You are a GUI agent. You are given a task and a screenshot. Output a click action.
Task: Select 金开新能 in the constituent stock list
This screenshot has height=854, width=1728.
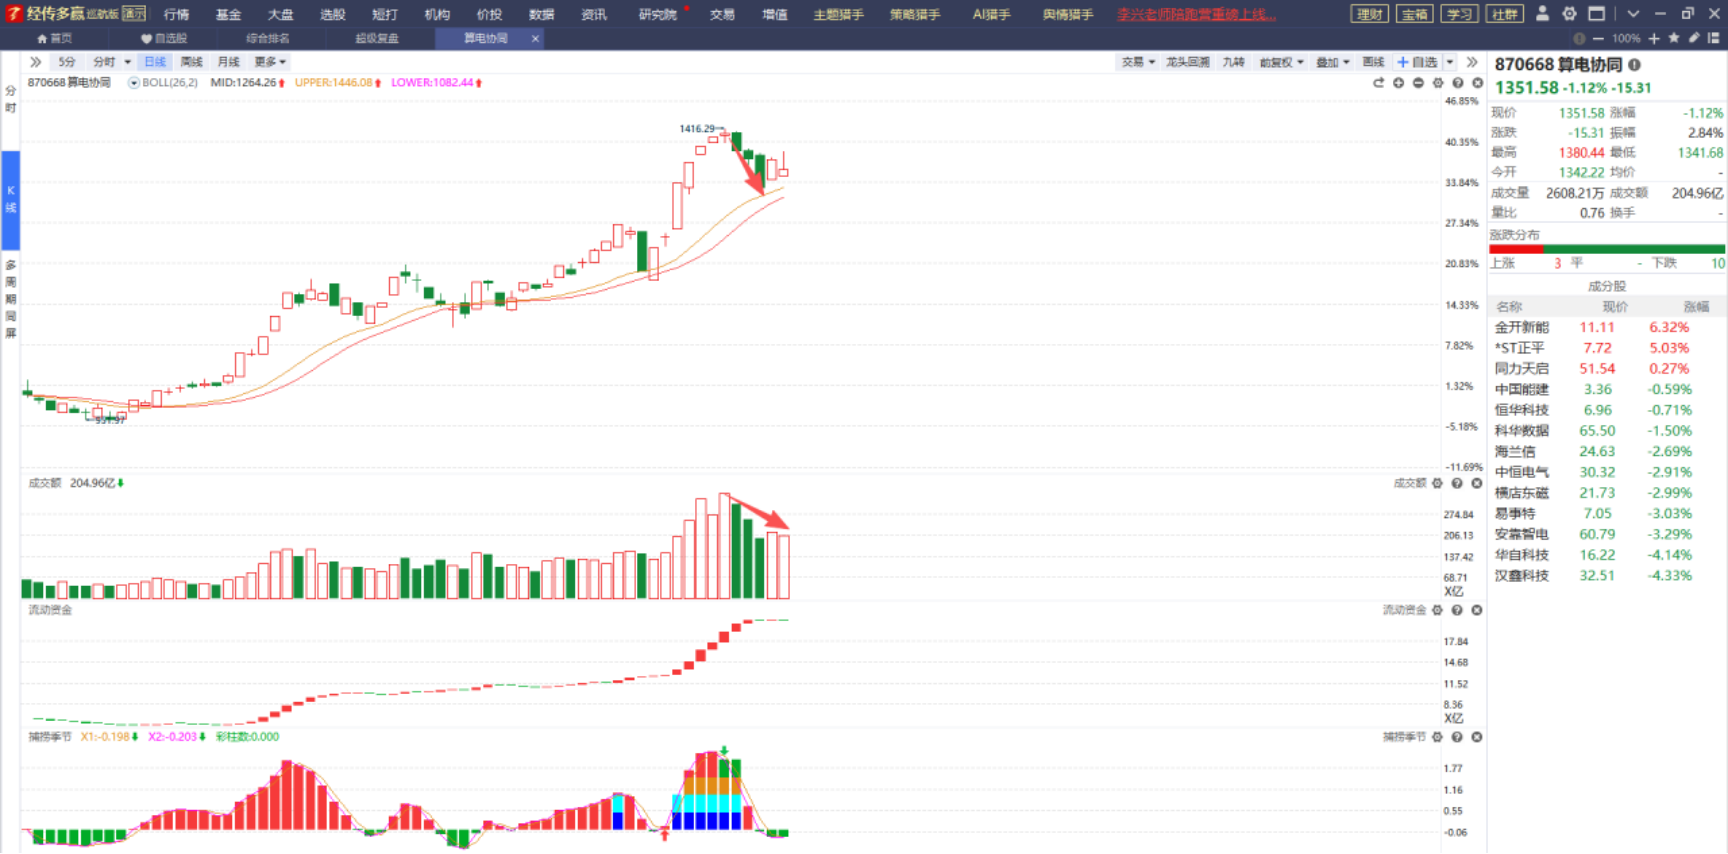pyautogui.click(x=1521, y=327)
